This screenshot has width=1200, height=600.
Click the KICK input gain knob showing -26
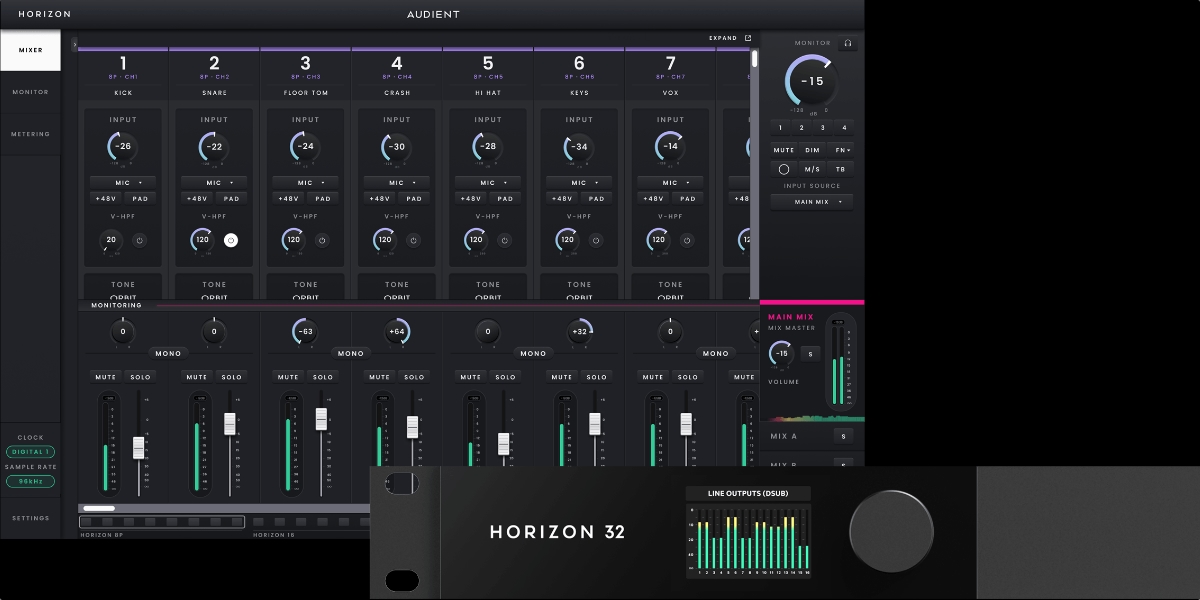tap(123, 147)
